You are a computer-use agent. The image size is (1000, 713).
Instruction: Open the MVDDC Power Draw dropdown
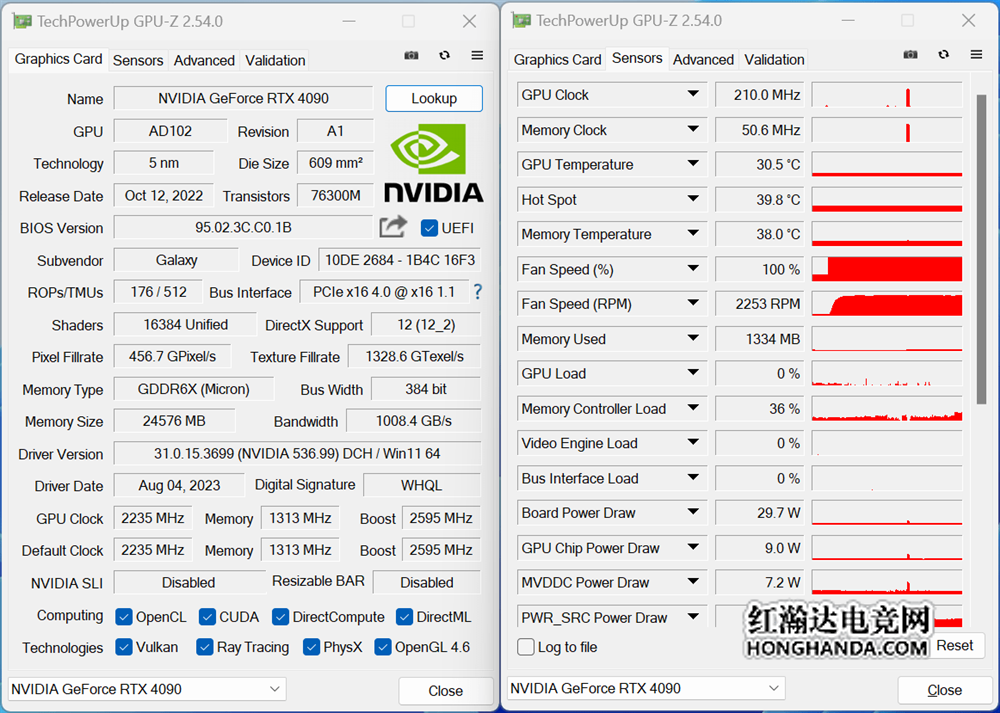tap(693, 582)
